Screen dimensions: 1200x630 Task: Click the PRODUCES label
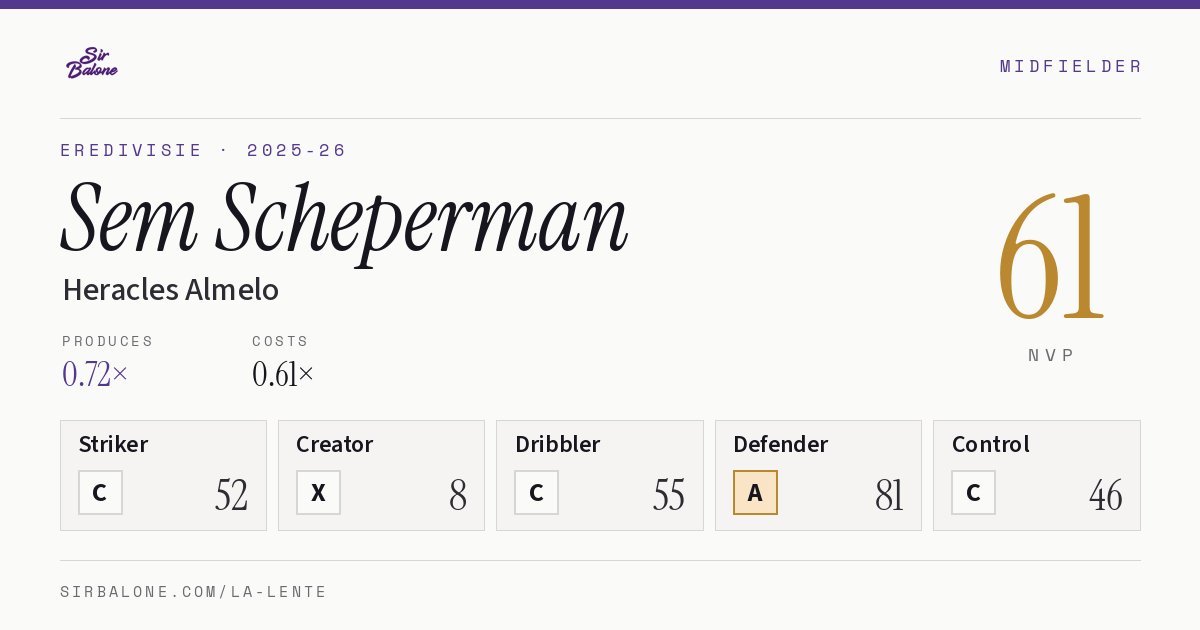108,341
